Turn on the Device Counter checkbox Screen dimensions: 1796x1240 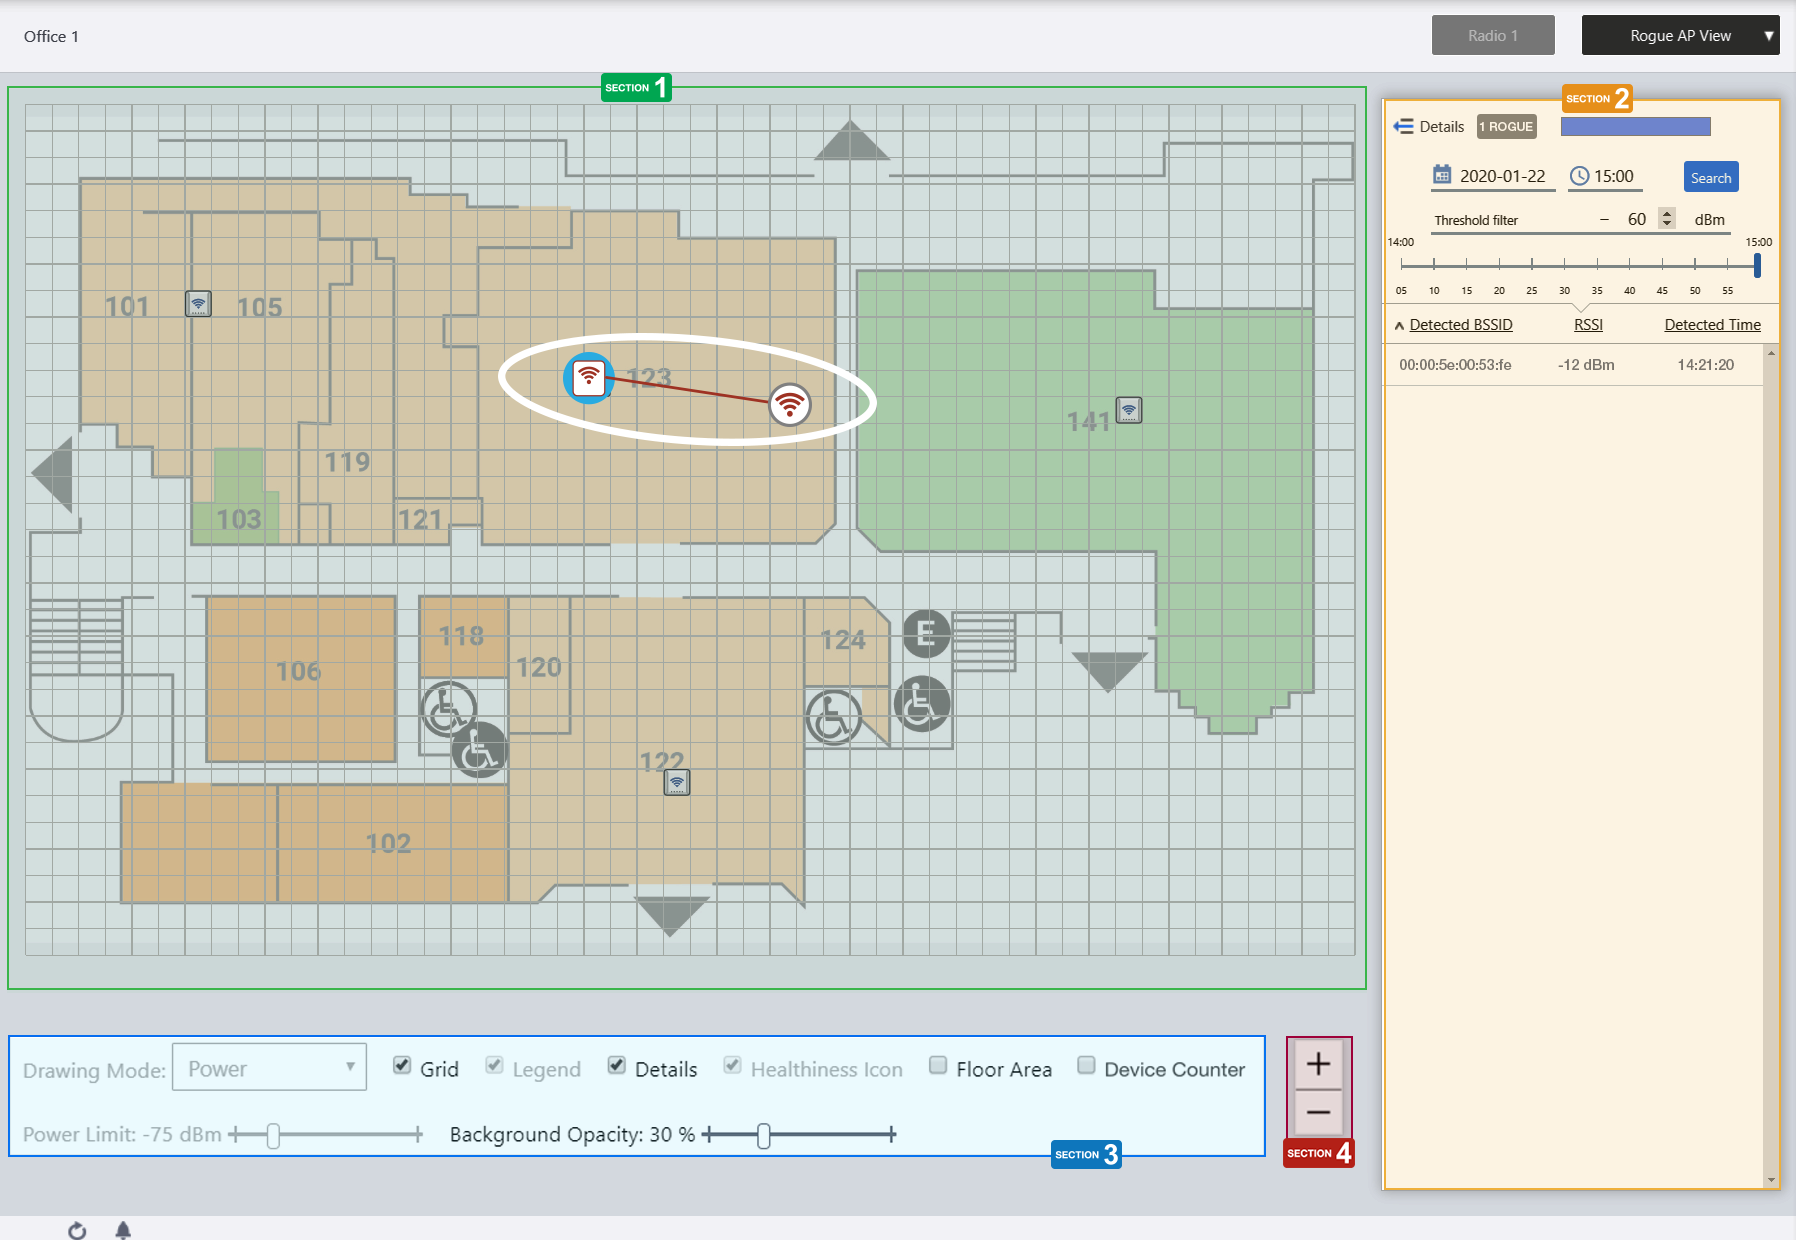[x=1086, y=1065]
